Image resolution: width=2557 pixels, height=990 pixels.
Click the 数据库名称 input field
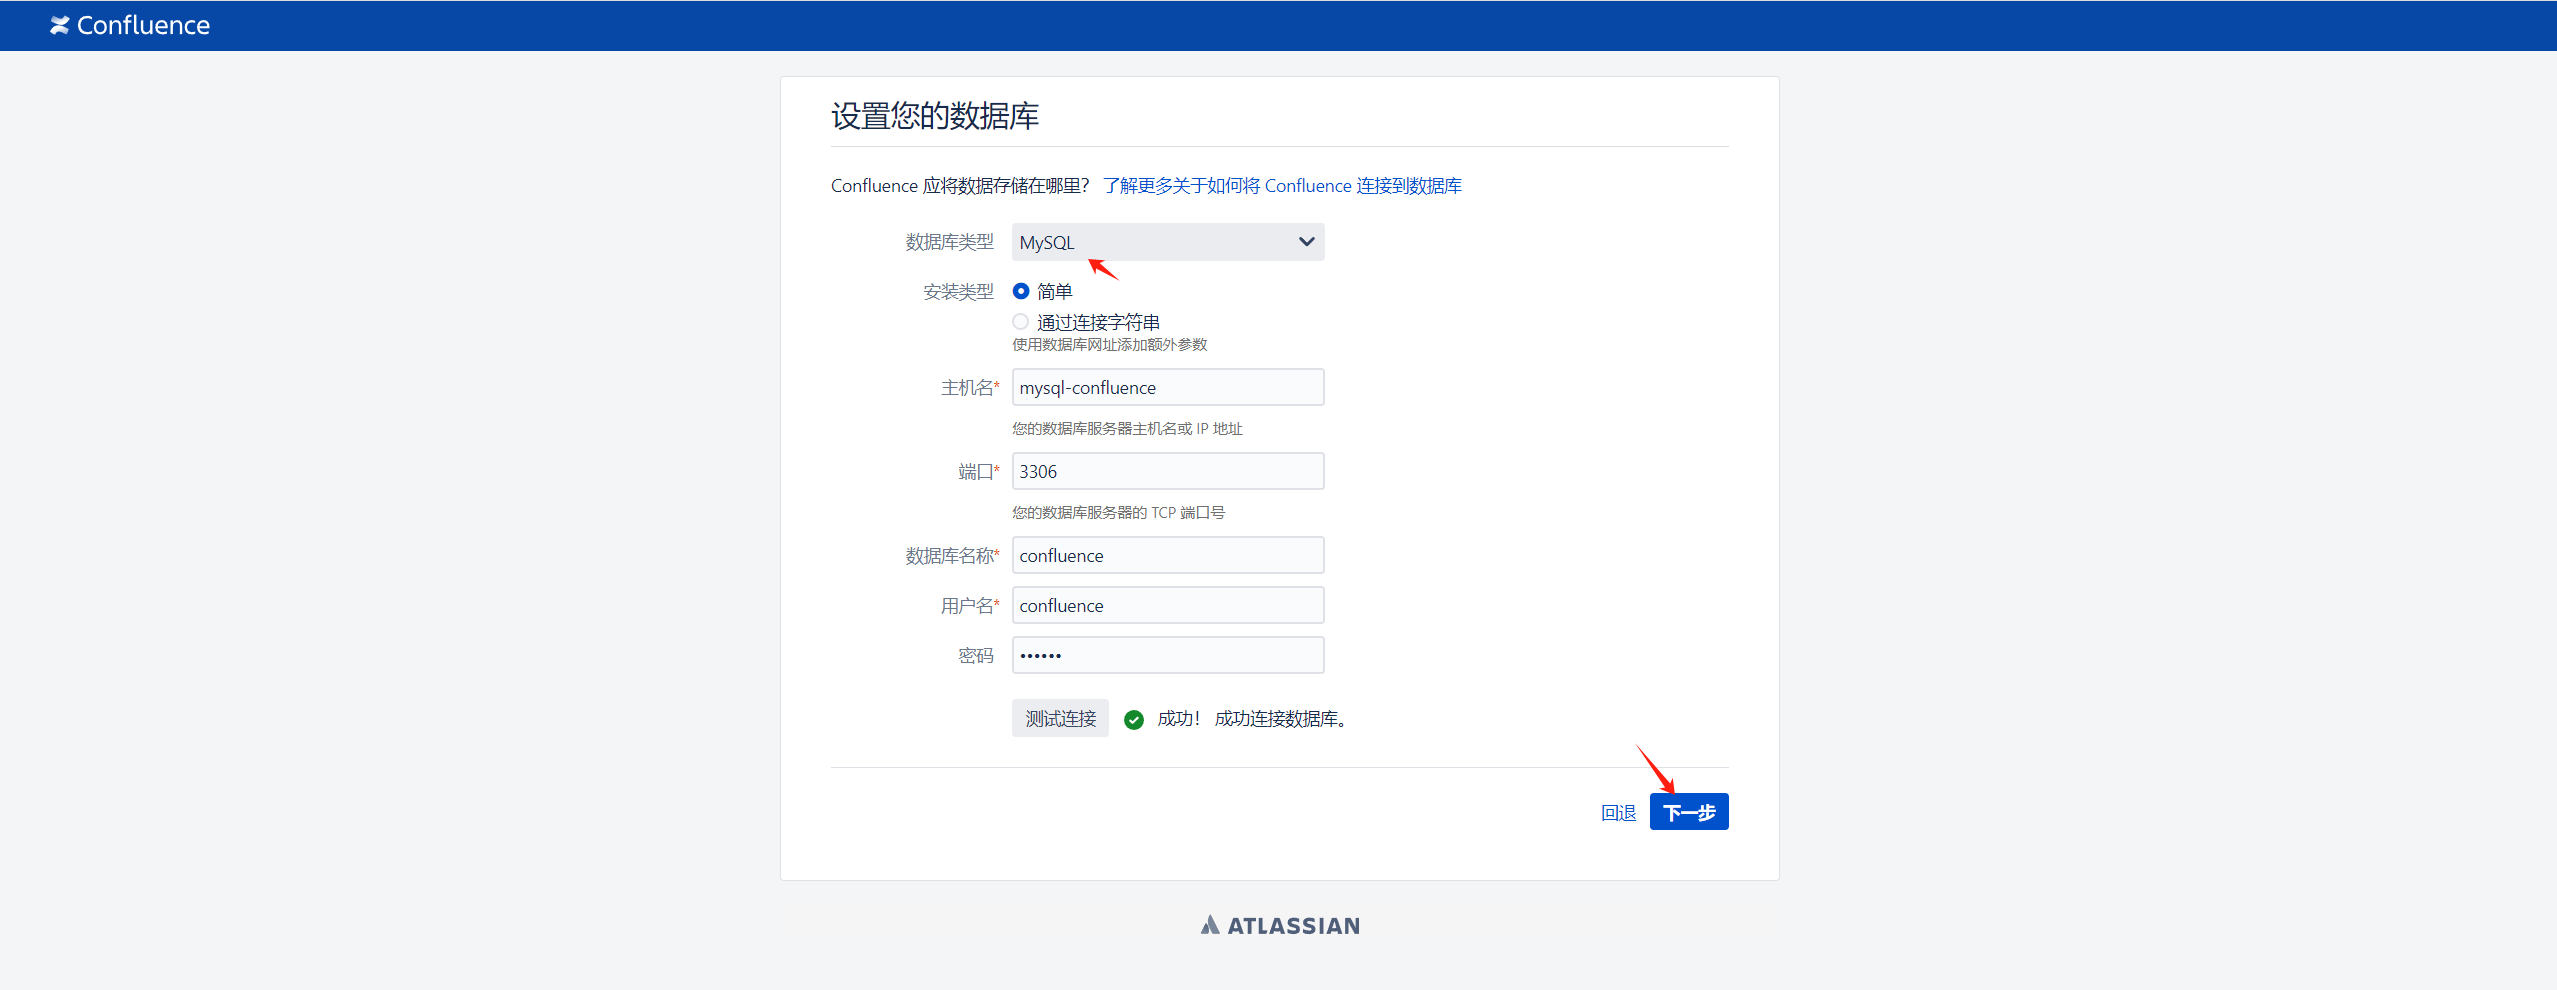(x=1168, y=555)
